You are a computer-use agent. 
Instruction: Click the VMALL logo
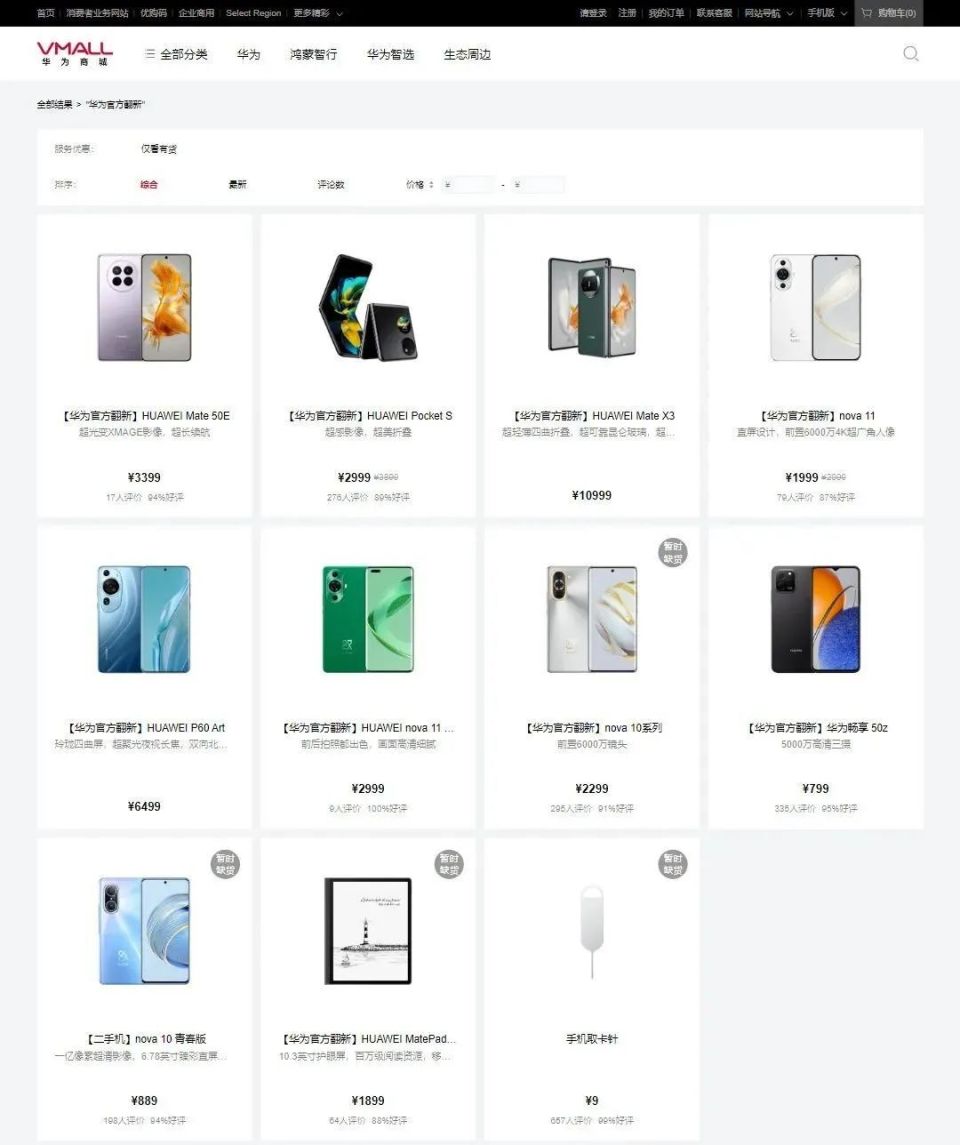click(x=74, y=54)
